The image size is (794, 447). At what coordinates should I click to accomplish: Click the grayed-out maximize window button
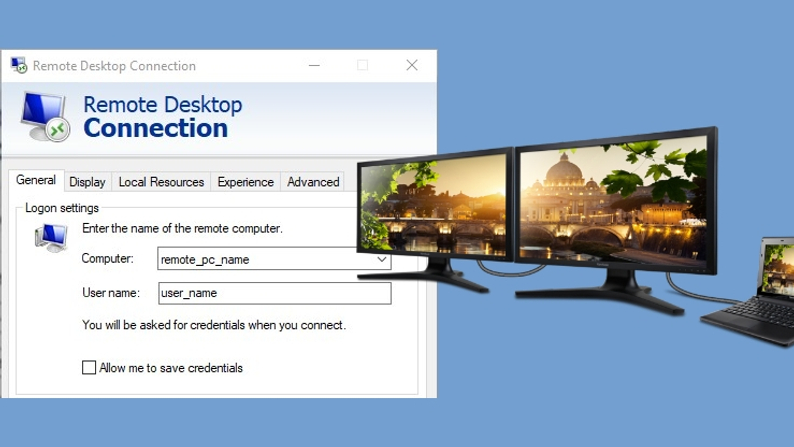pyautogui.click(x=362, y=66)
